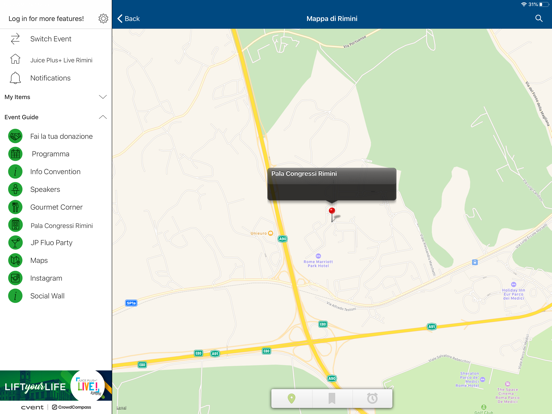Open the Juice Plus+ Live Rimini home icon
This screenshot has width=552, height=414.
(x=15, y=59)
